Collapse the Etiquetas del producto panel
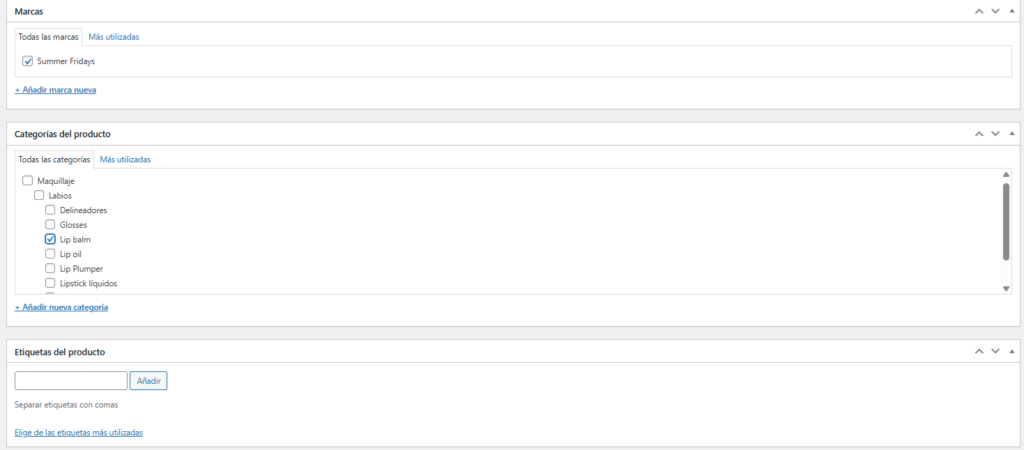 pyautogui.click(x=1011, y=352)
